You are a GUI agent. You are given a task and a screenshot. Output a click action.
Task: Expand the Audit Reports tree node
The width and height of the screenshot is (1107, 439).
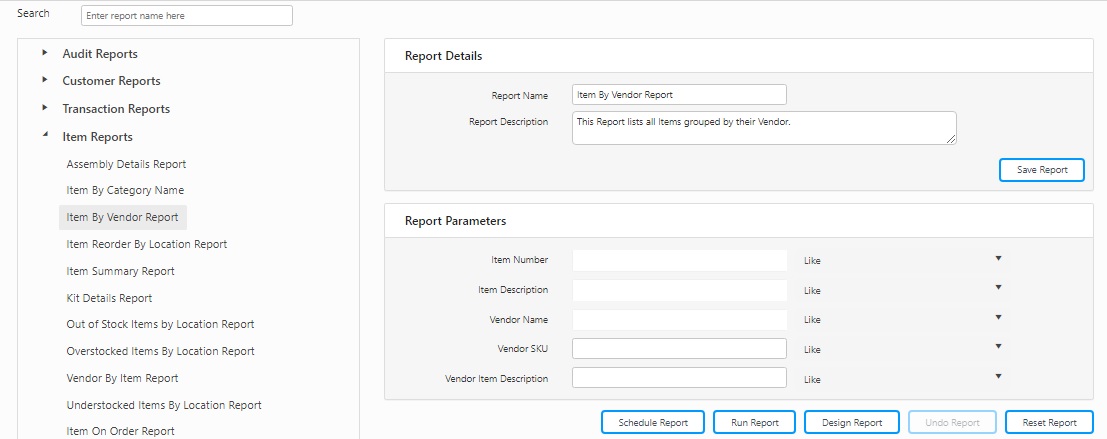tap(44, 53)
